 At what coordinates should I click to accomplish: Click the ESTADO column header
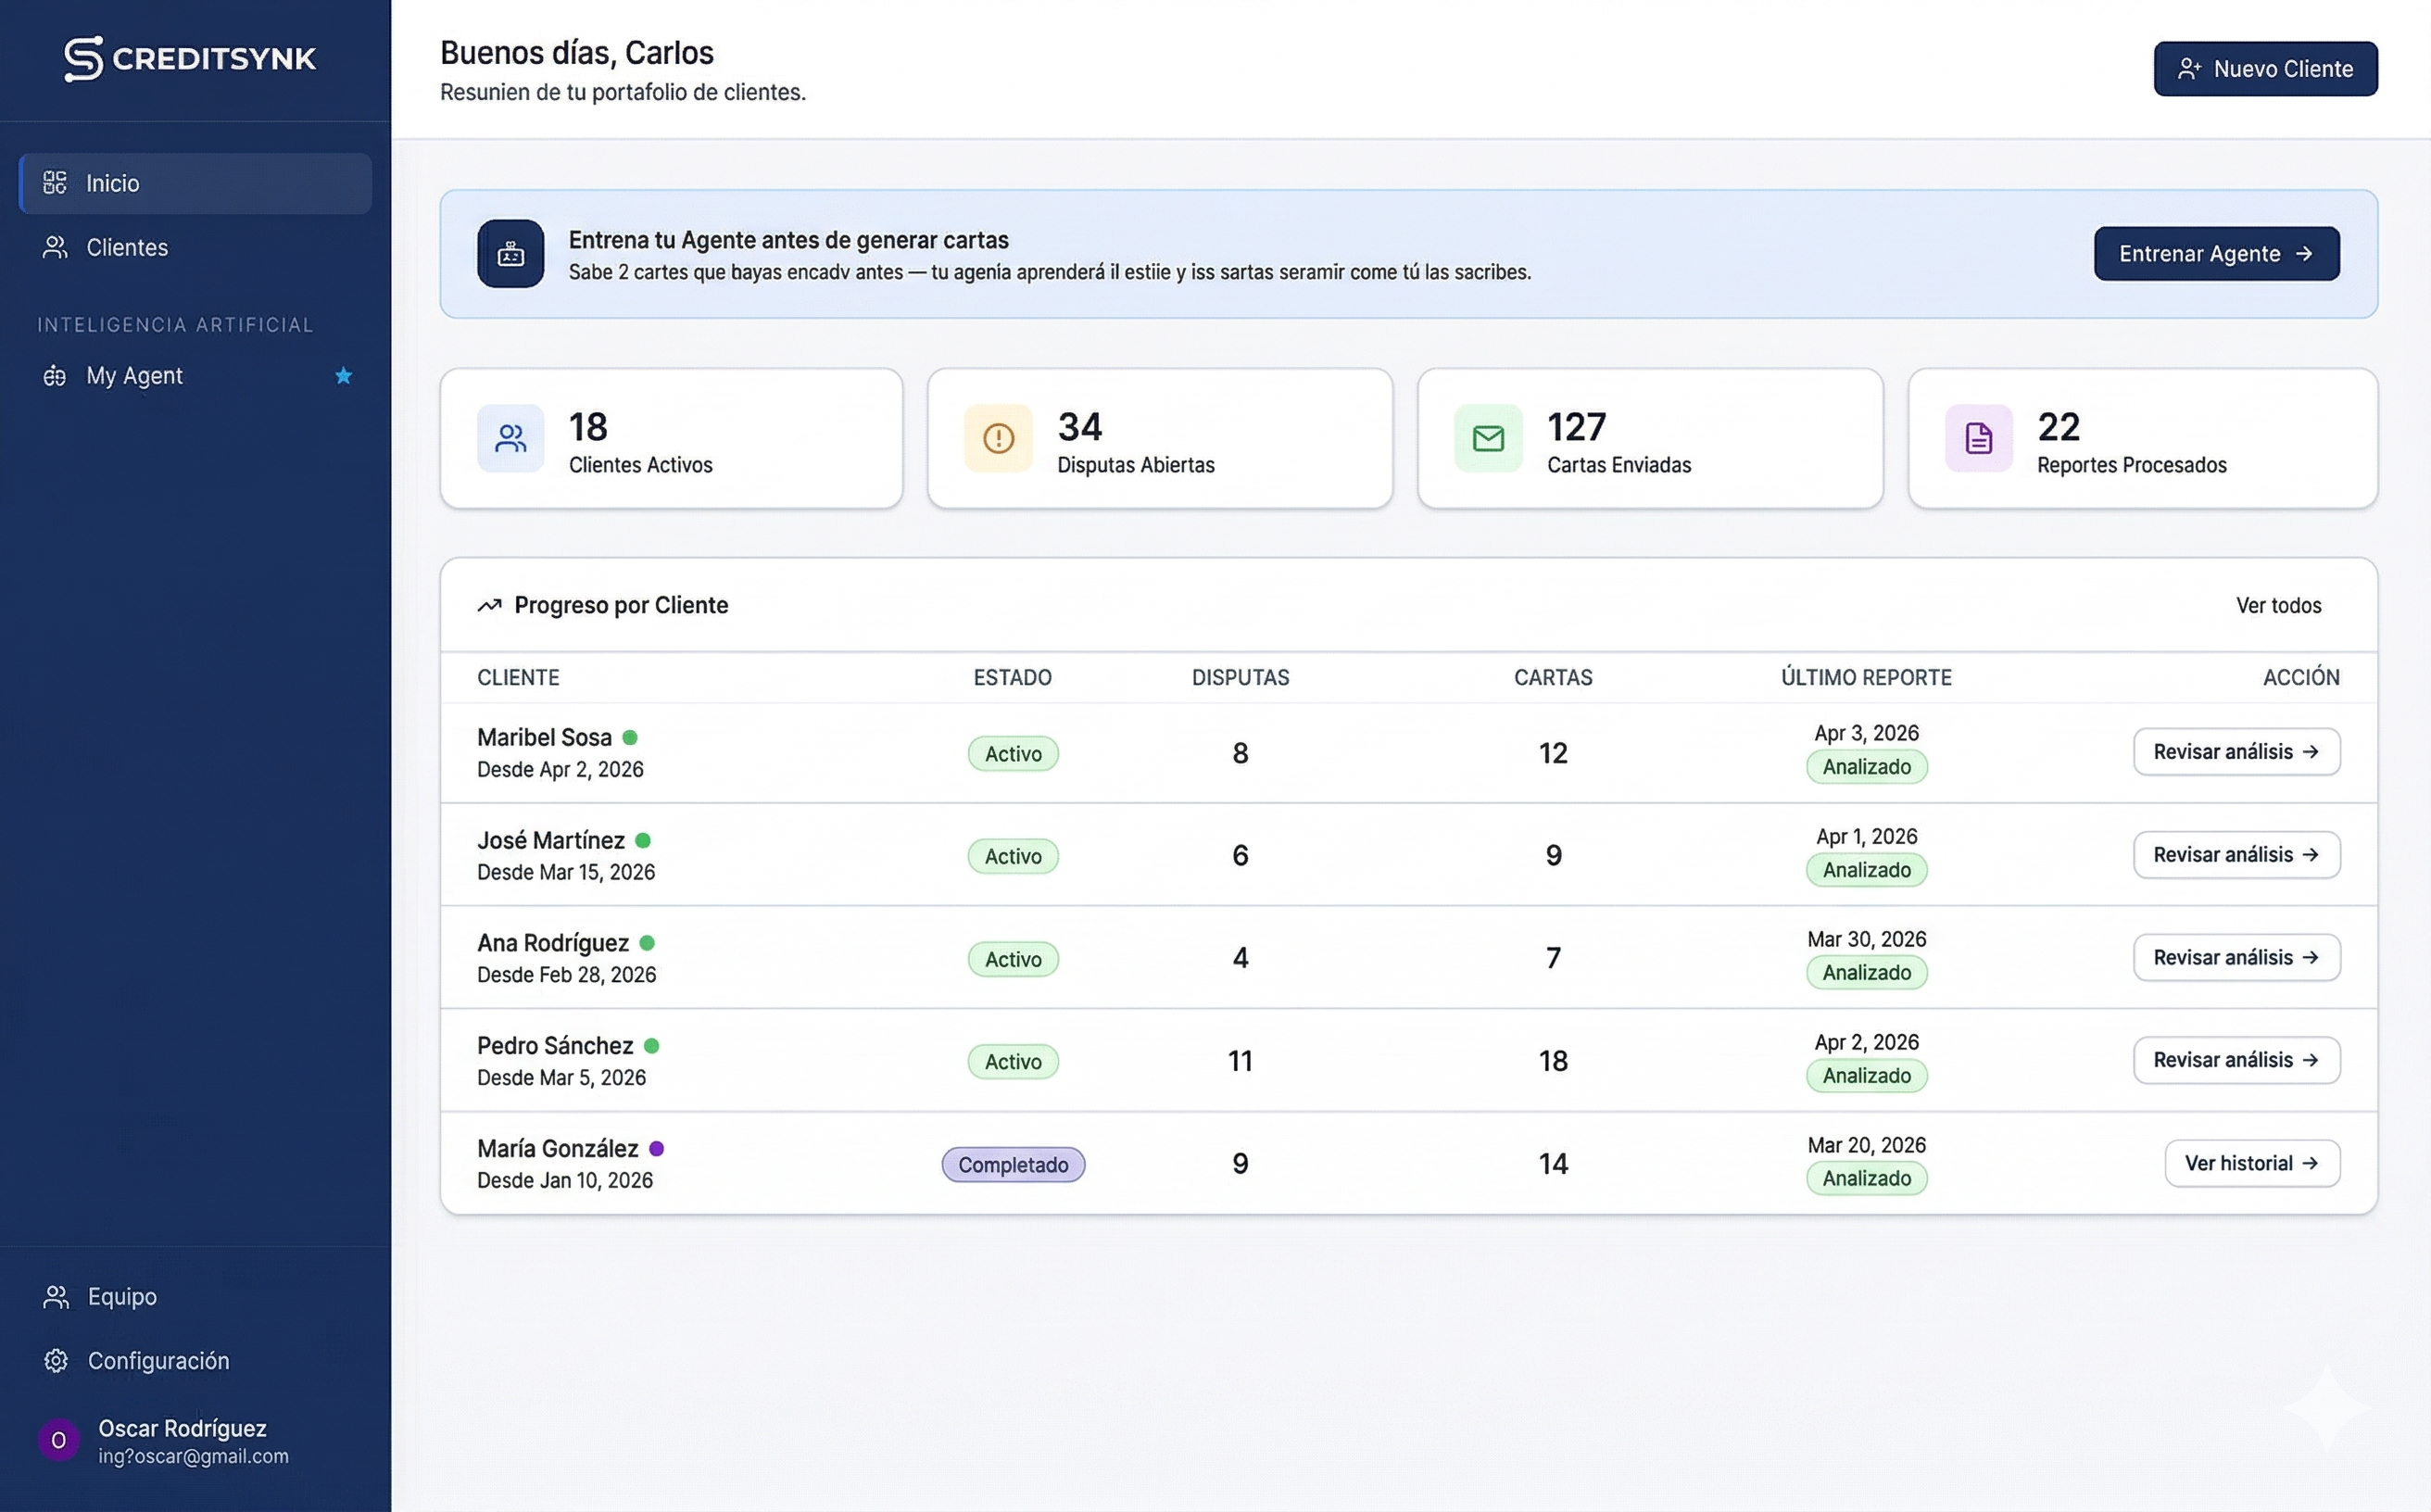point(1012,677)
